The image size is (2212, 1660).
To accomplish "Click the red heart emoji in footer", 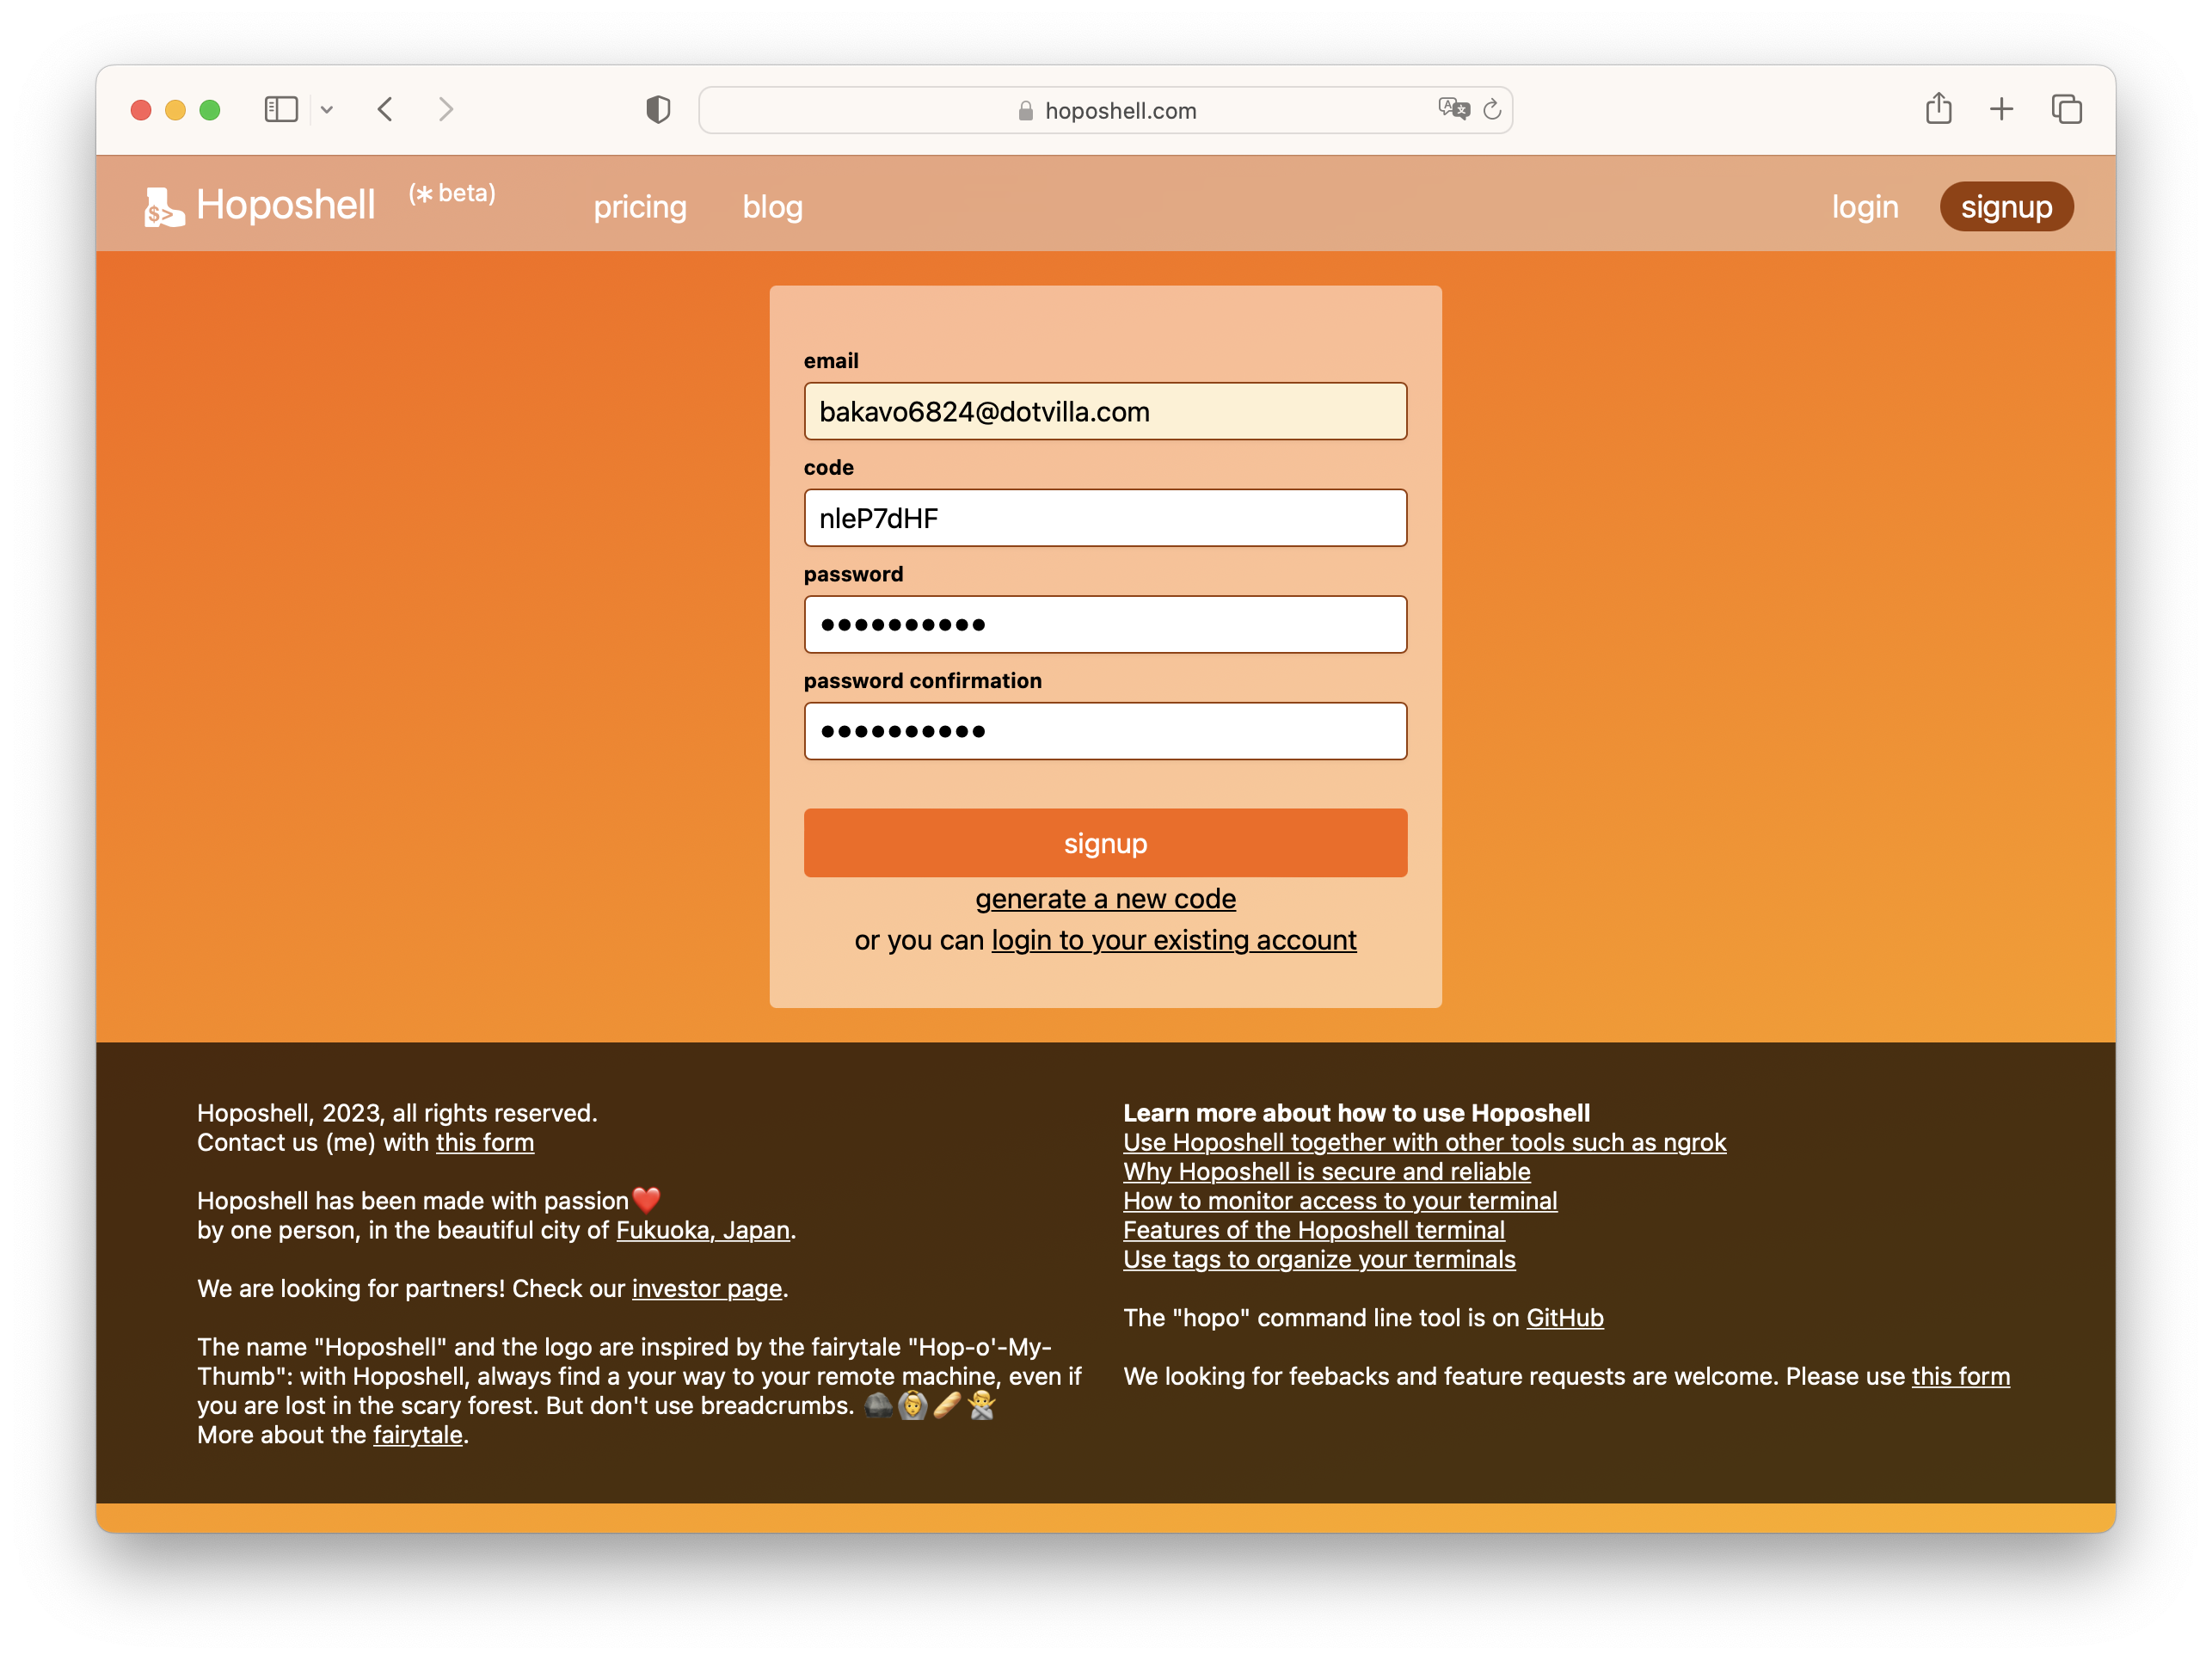I will coord(647,1200).
